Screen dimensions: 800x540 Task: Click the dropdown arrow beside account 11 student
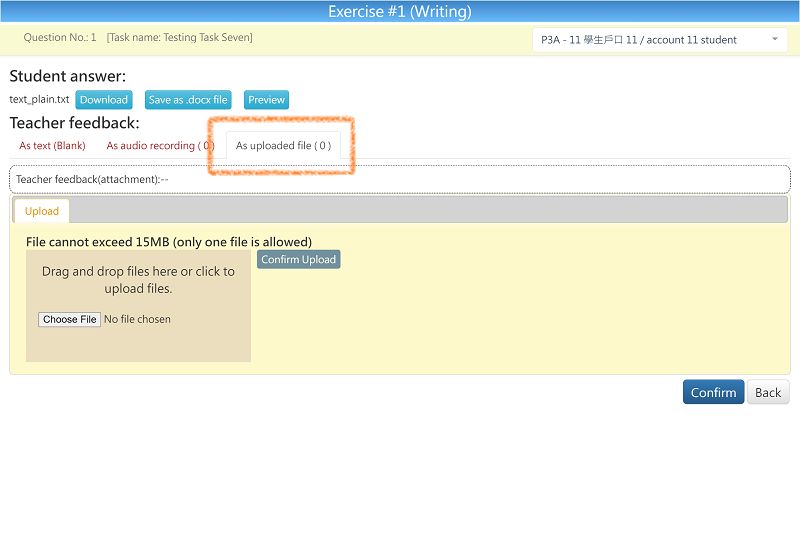(x=774, y=40)
